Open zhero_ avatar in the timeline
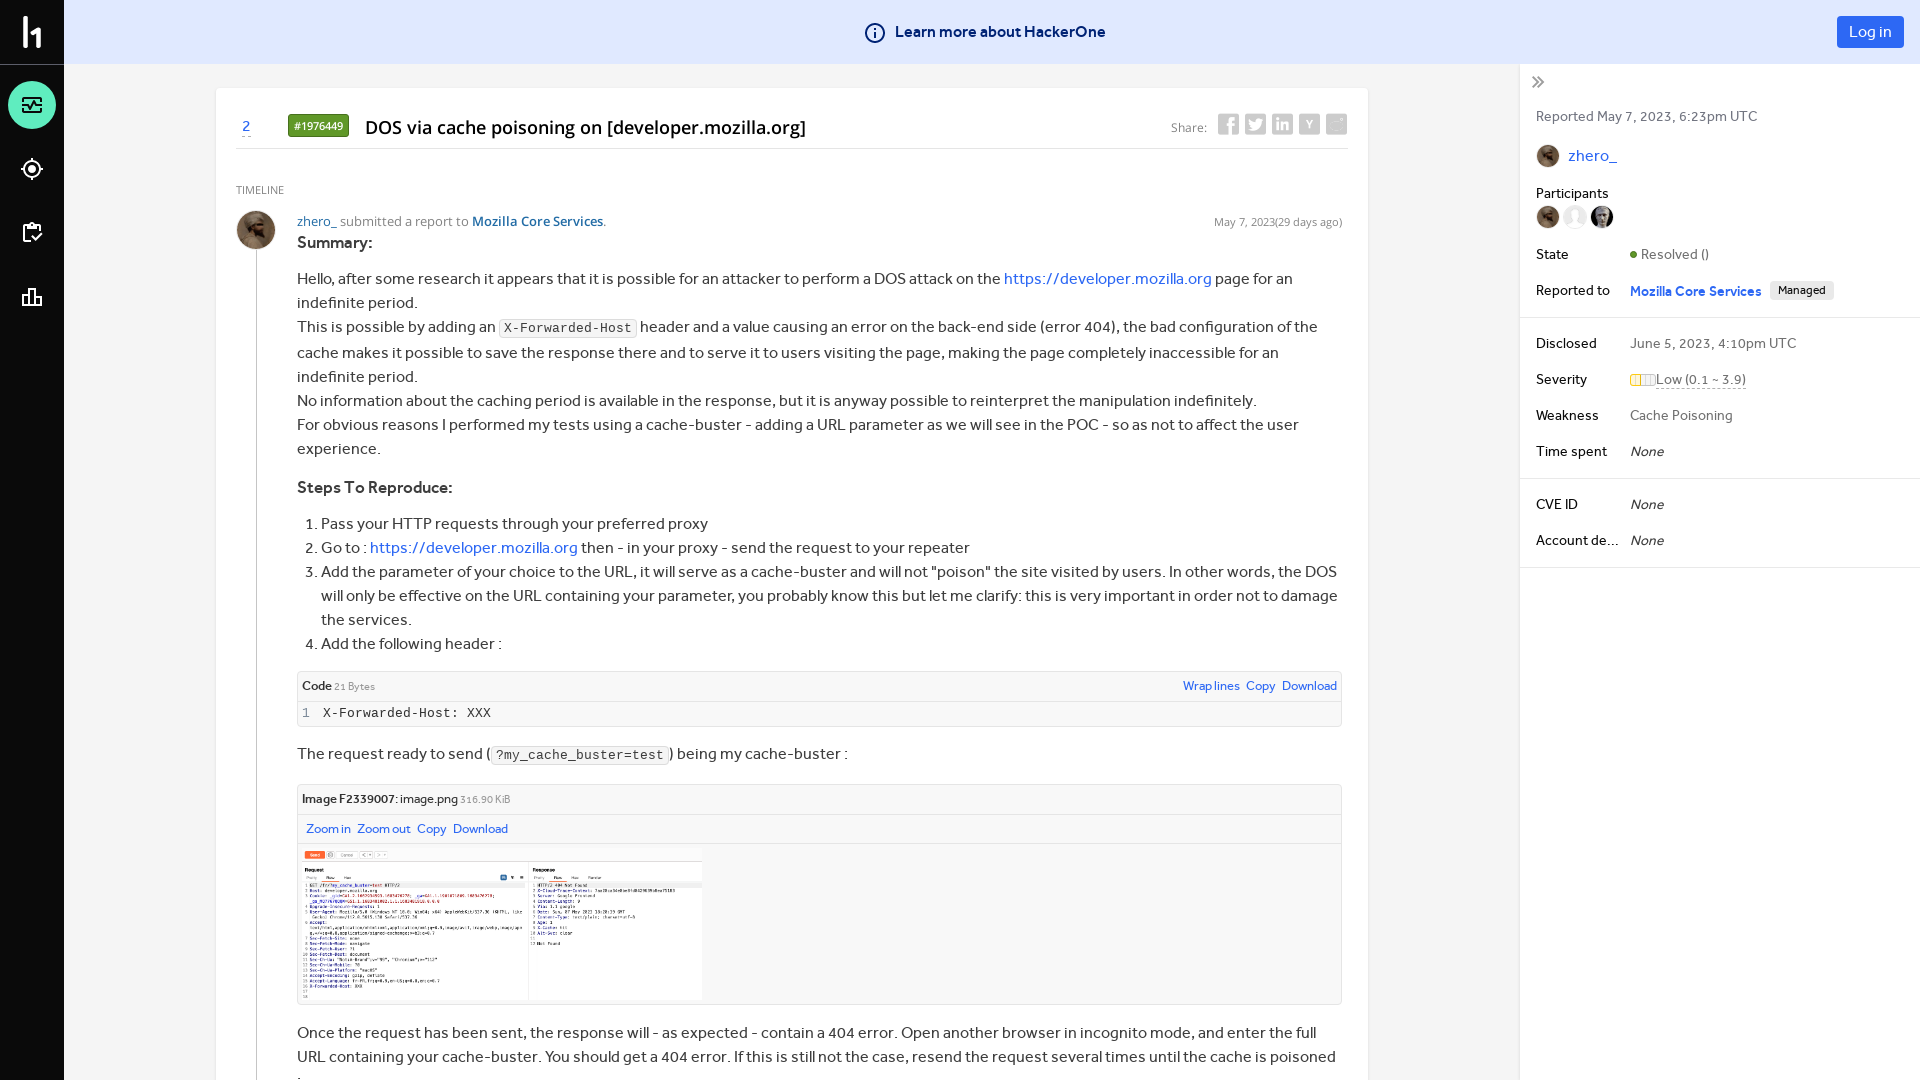 (256, 230)
